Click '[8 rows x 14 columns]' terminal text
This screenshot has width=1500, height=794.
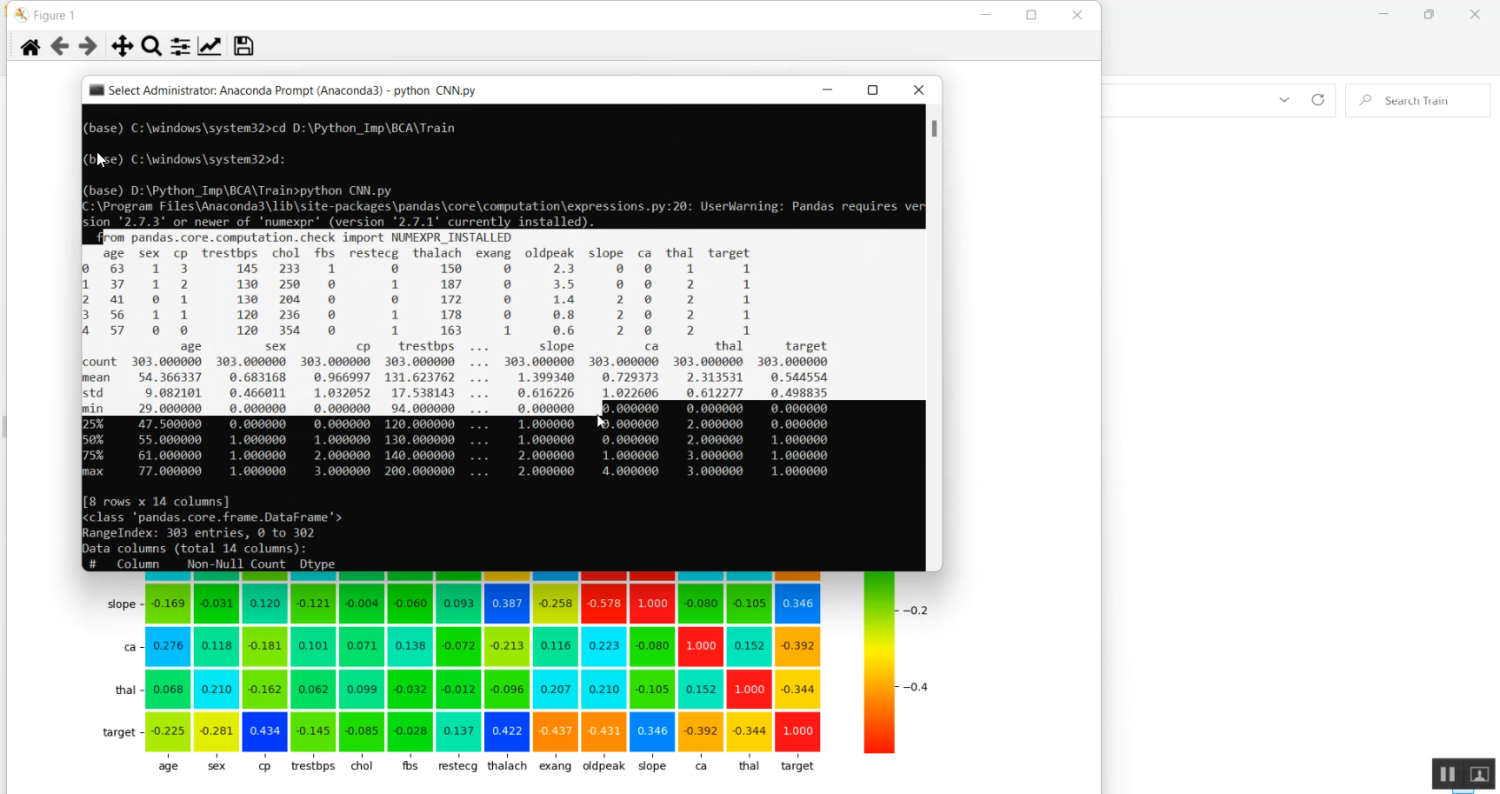(156, 502)
